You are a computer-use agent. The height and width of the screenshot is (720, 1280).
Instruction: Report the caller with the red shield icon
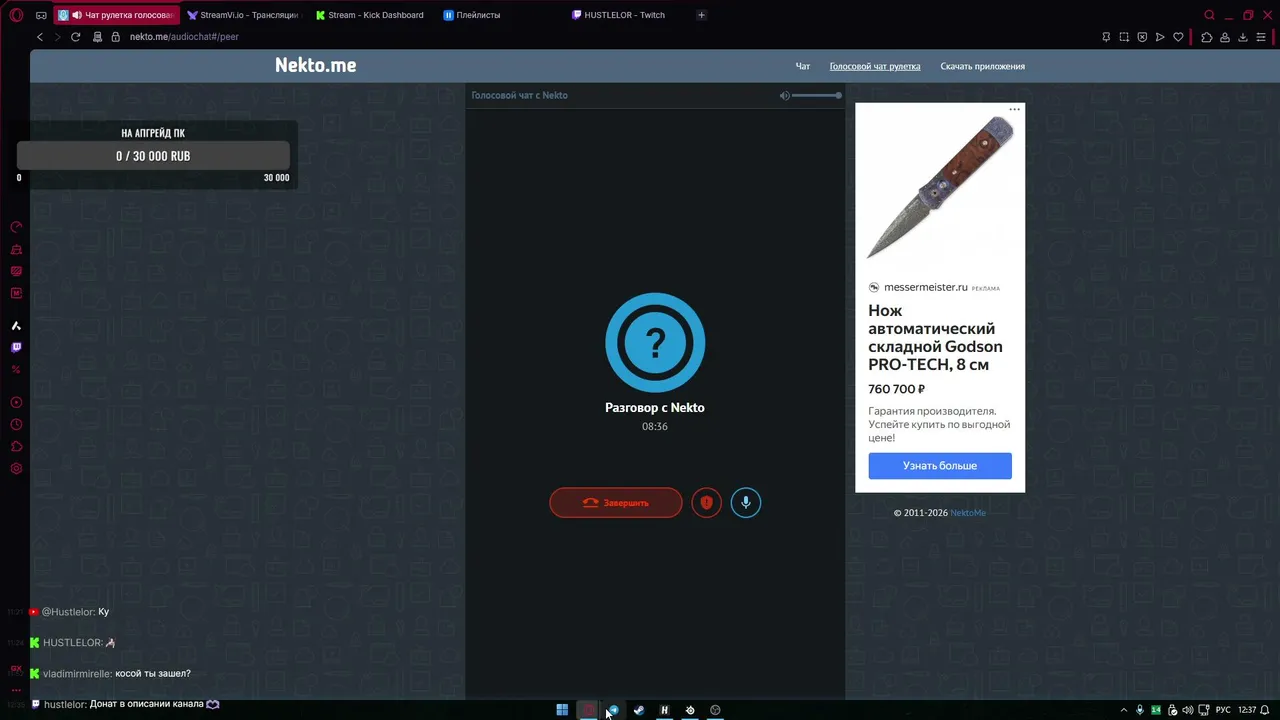706,503
